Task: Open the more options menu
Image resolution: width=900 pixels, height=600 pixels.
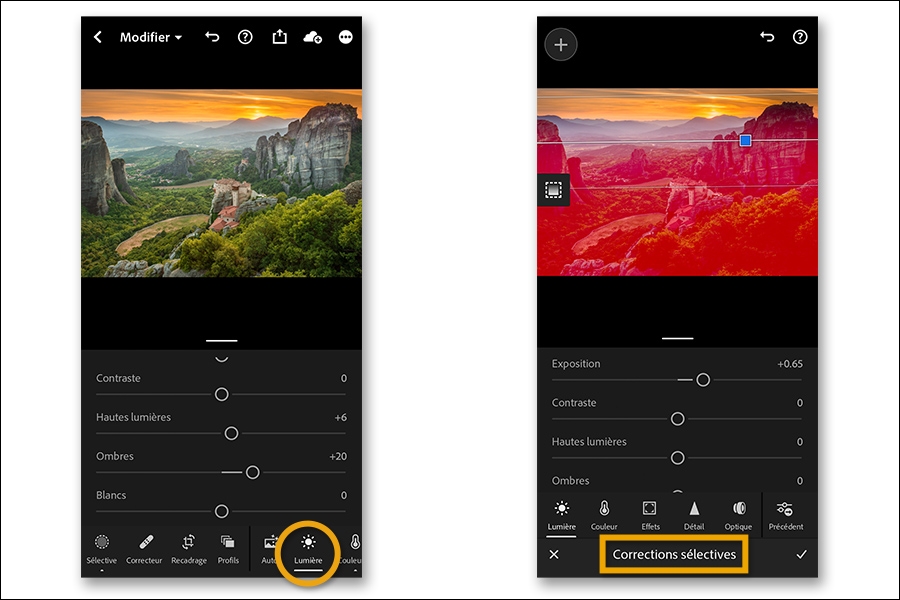Action: coord(344,35)
